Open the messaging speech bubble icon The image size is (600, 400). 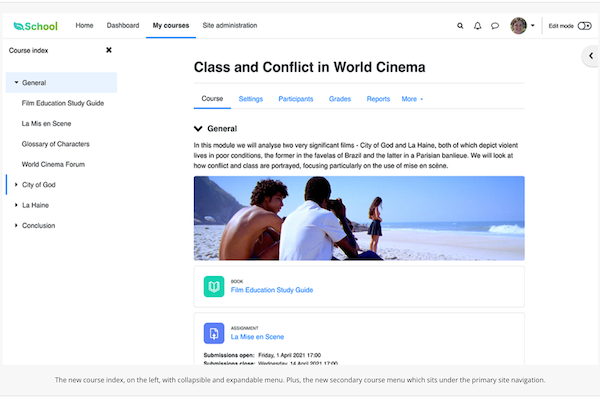coord(495,25)
